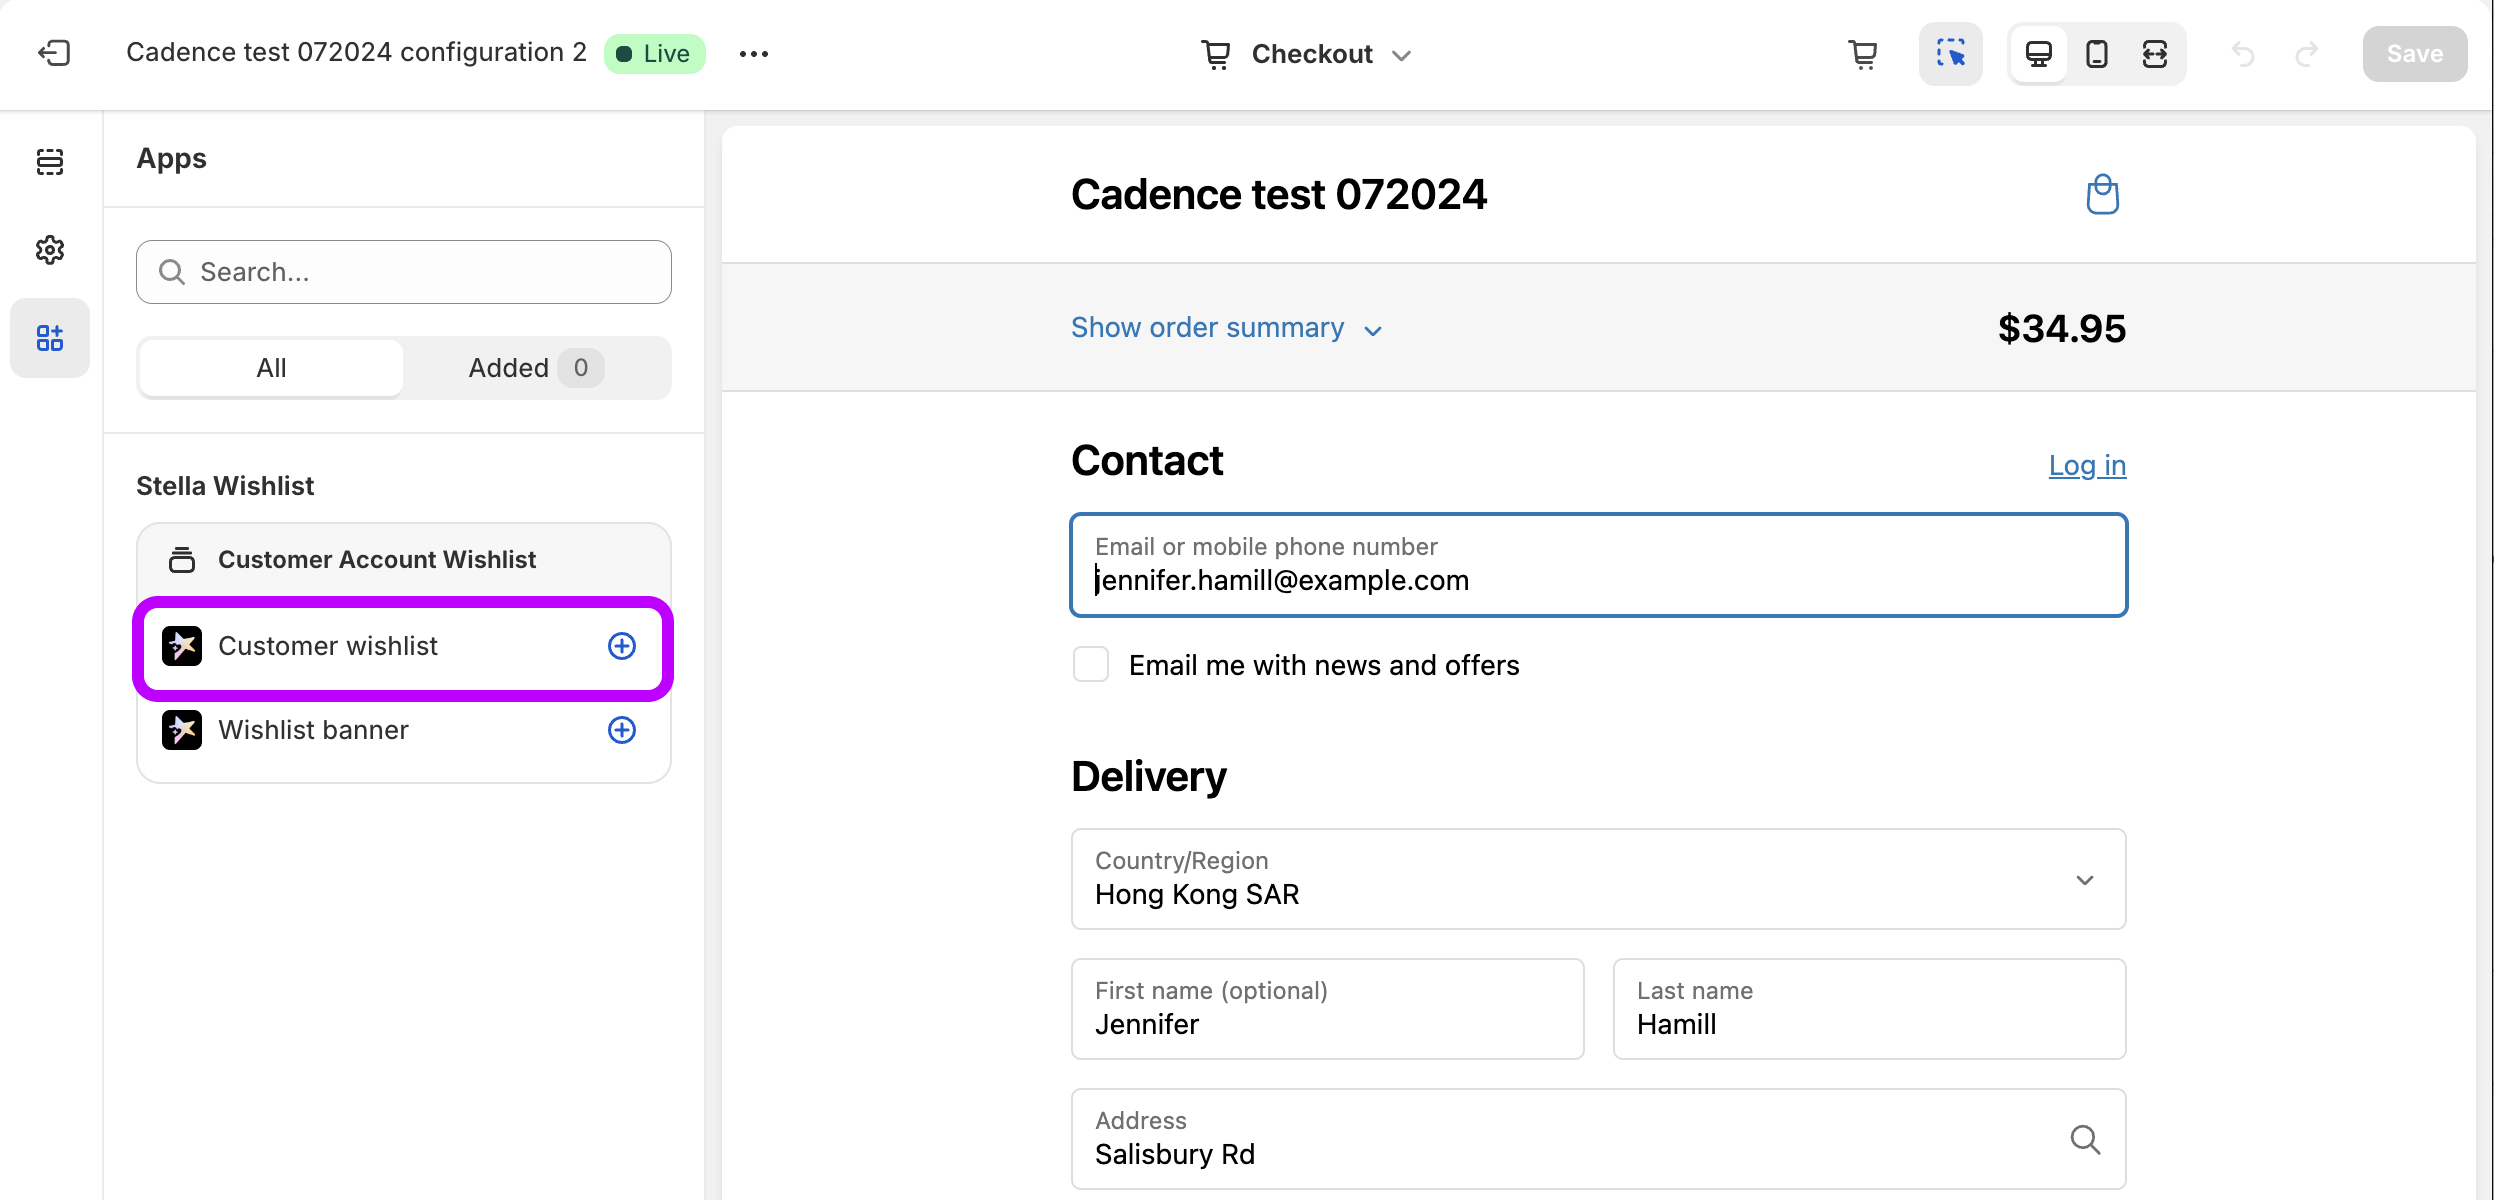
Task: Check Email me with news and offers
Action: tap(1091, 665)
